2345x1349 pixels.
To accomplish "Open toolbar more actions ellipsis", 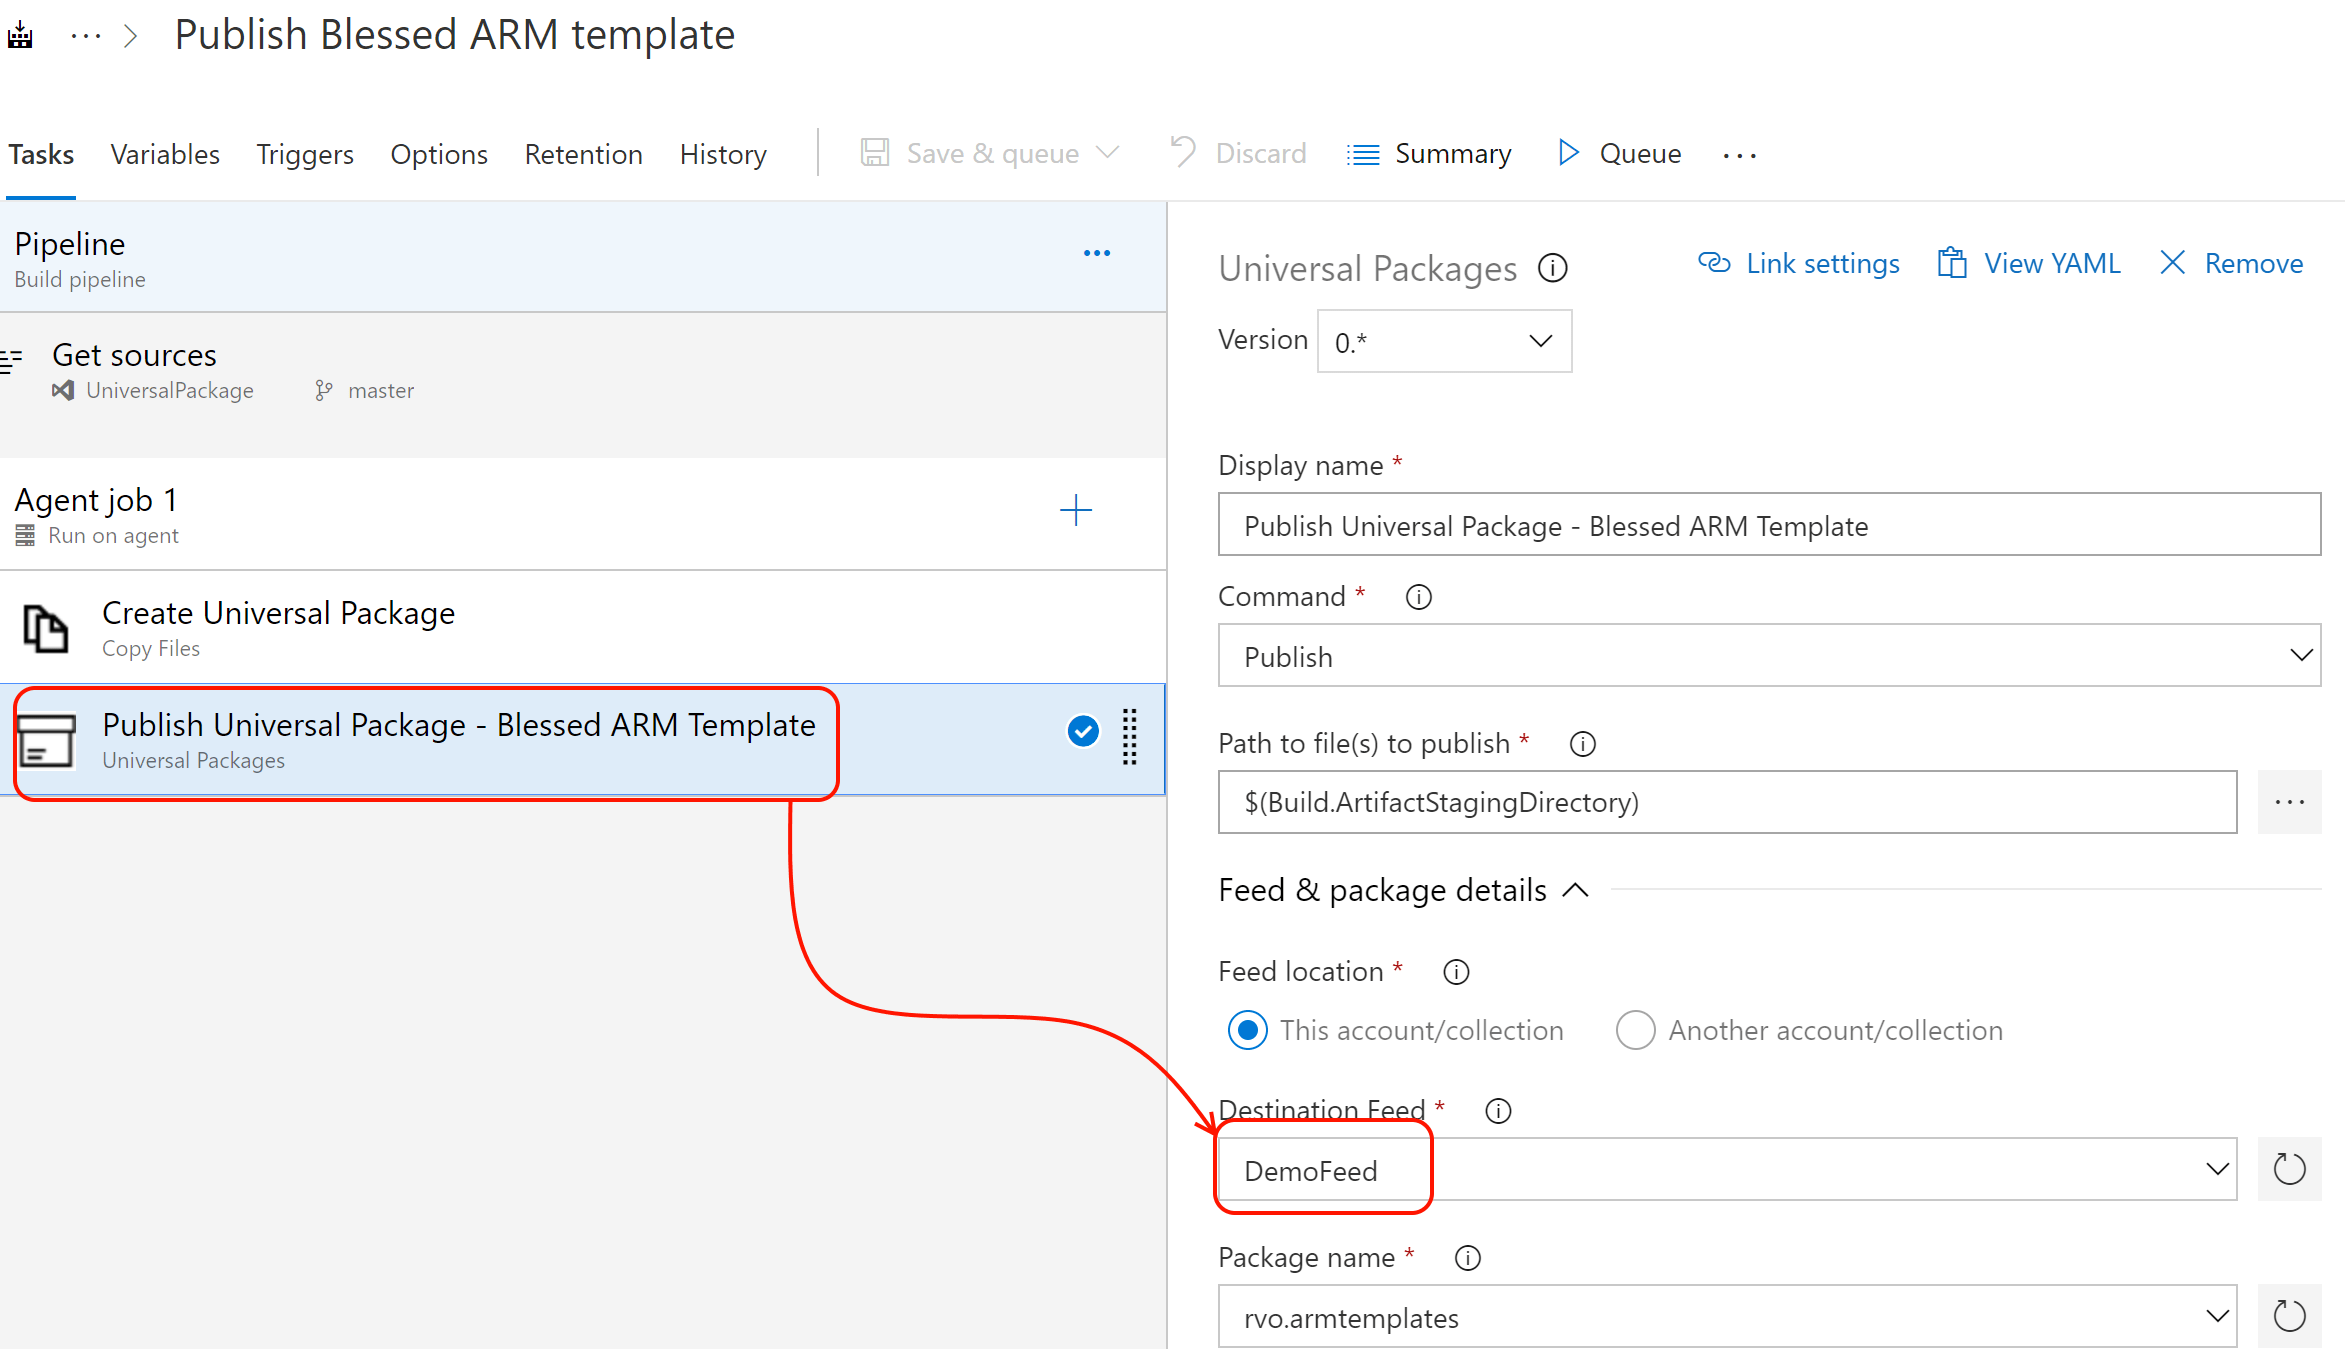I will (1739, 155).
